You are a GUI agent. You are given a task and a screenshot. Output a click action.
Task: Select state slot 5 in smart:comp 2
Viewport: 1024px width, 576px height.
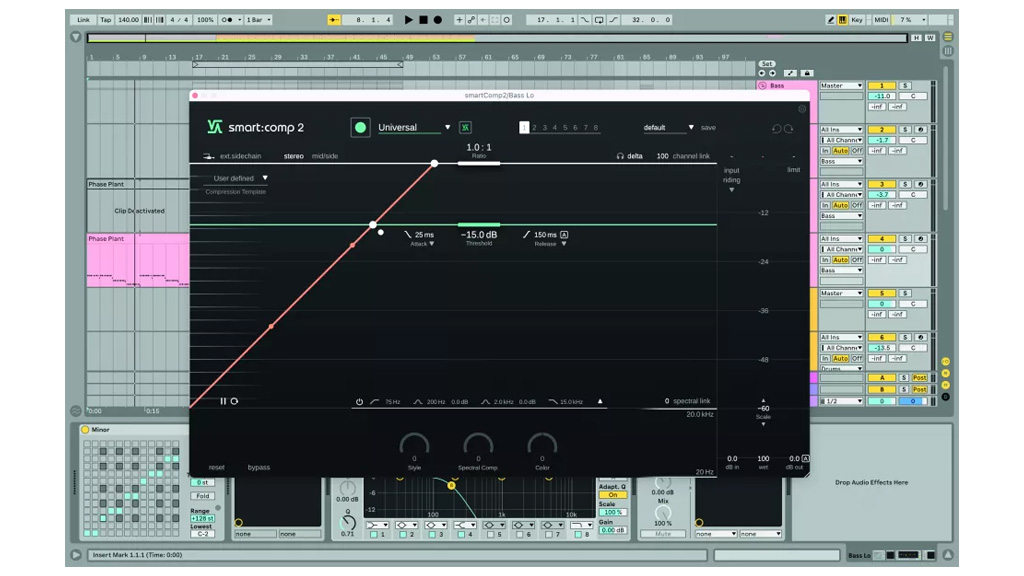(x=565, y=127)
